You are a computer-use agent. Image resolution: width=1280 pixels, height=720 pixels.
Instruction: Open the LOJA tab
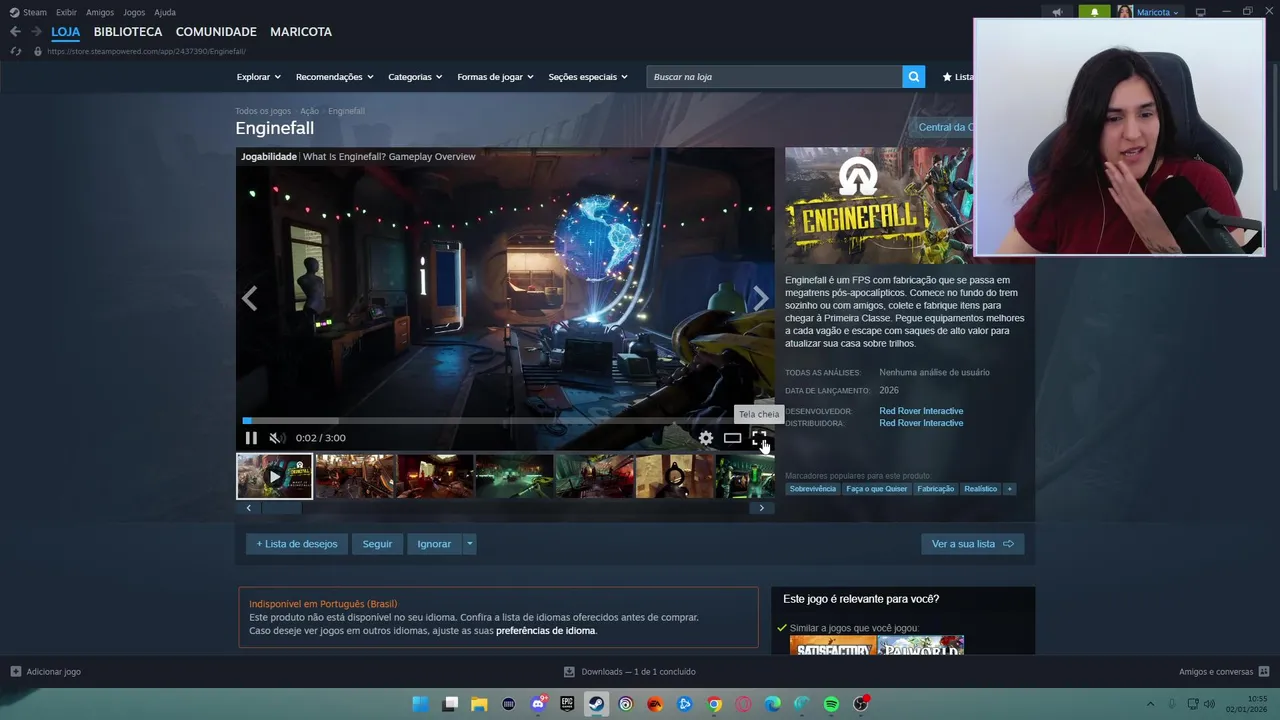[66, 32]
